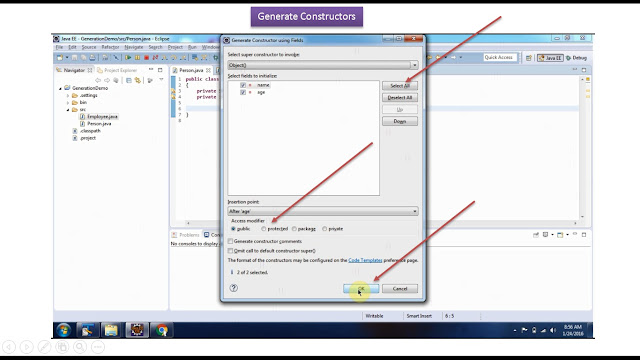The height and width of the screenshot is (360, 640).
Task: Click the green Resume debug icon
Action: 128,58
